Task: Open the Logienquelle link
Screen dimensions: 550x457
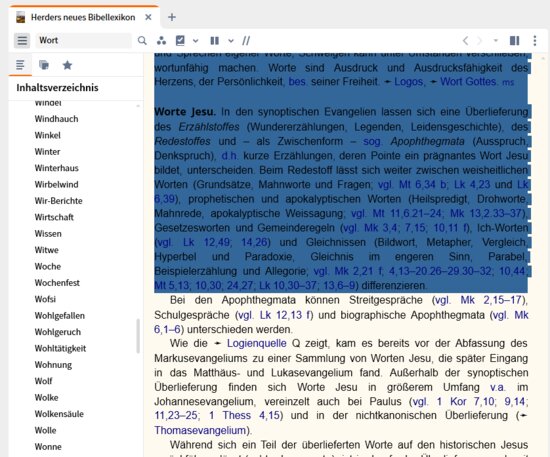Action: [x=257, y=343]
